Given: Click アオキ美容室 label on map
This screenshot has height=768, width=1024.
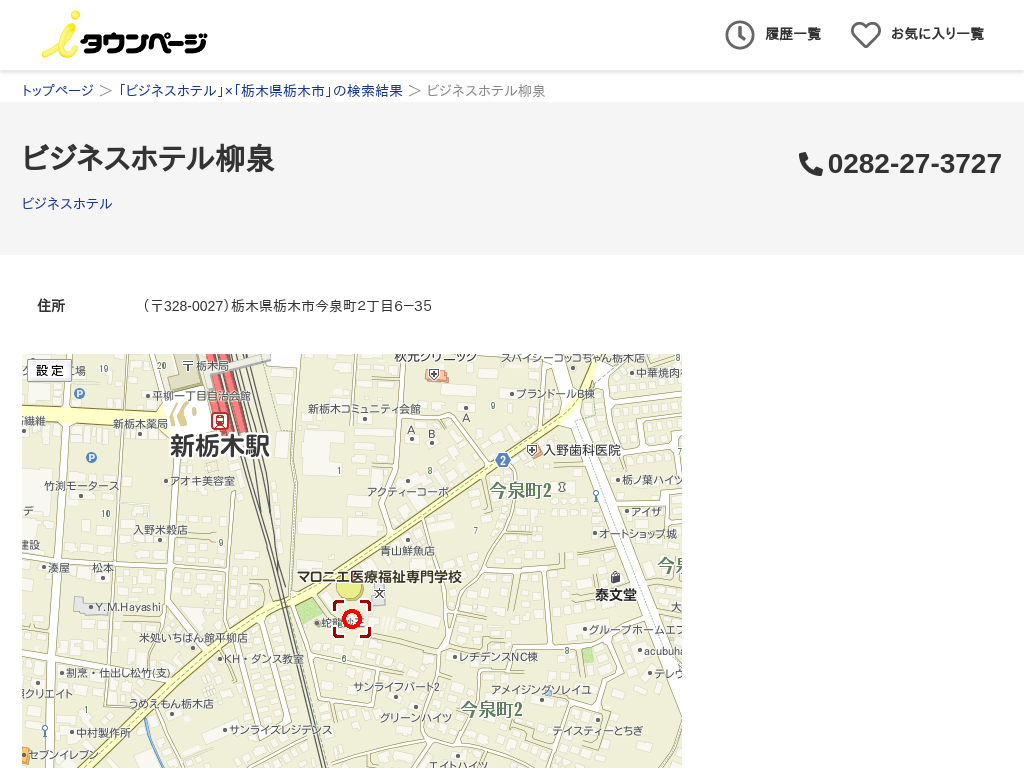Looking at the screenshot, I should coord(202,481).
